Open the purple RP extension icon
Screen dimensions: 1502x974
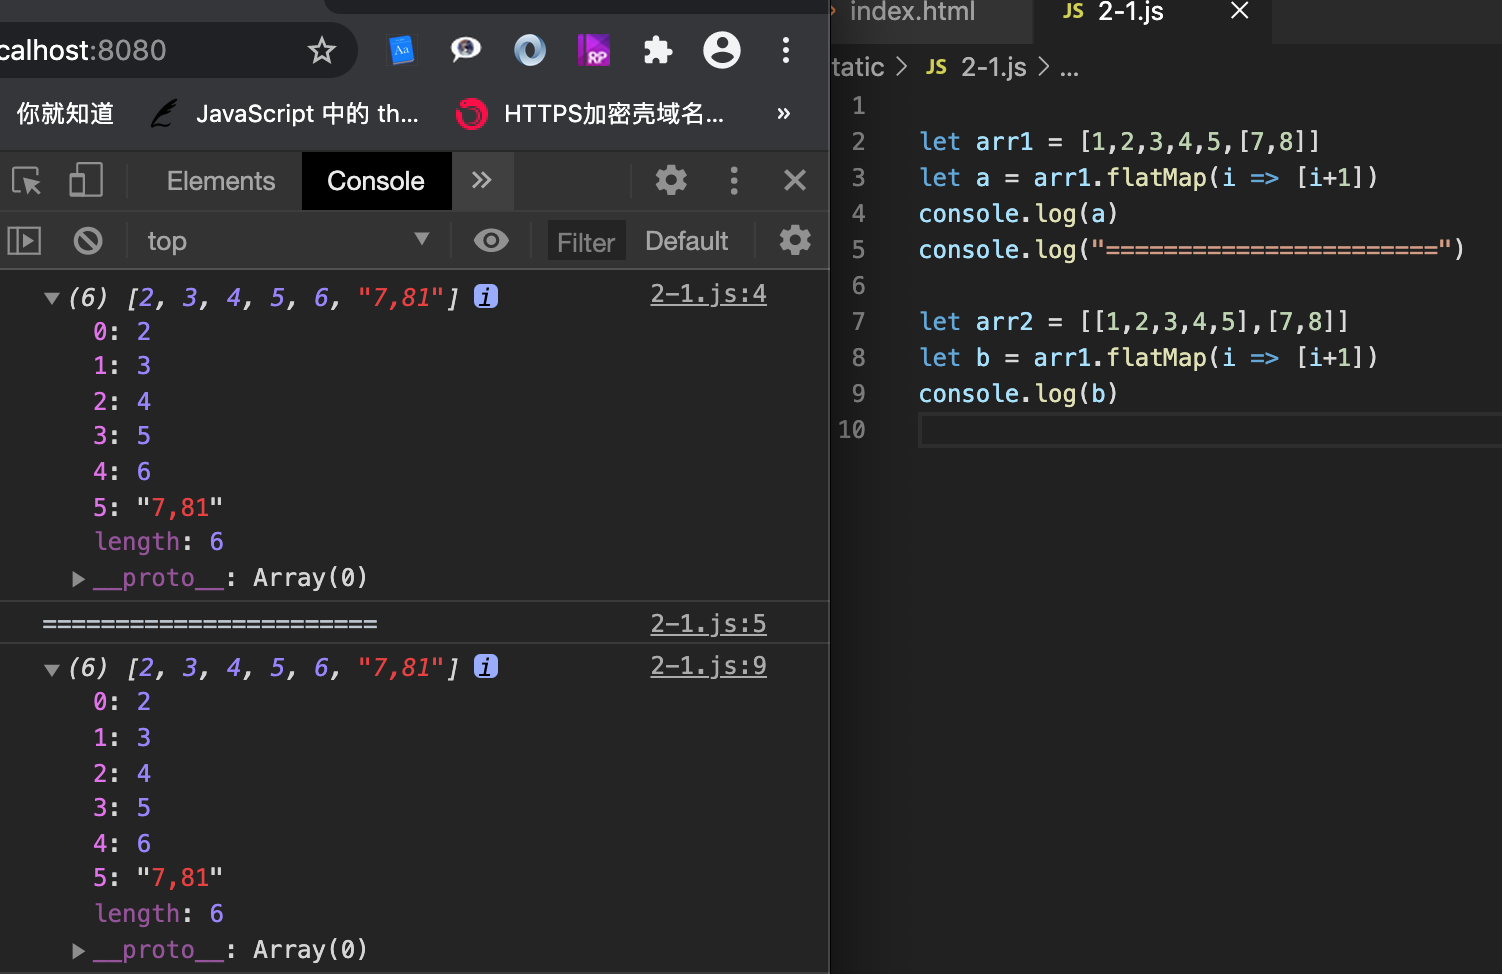593,49
